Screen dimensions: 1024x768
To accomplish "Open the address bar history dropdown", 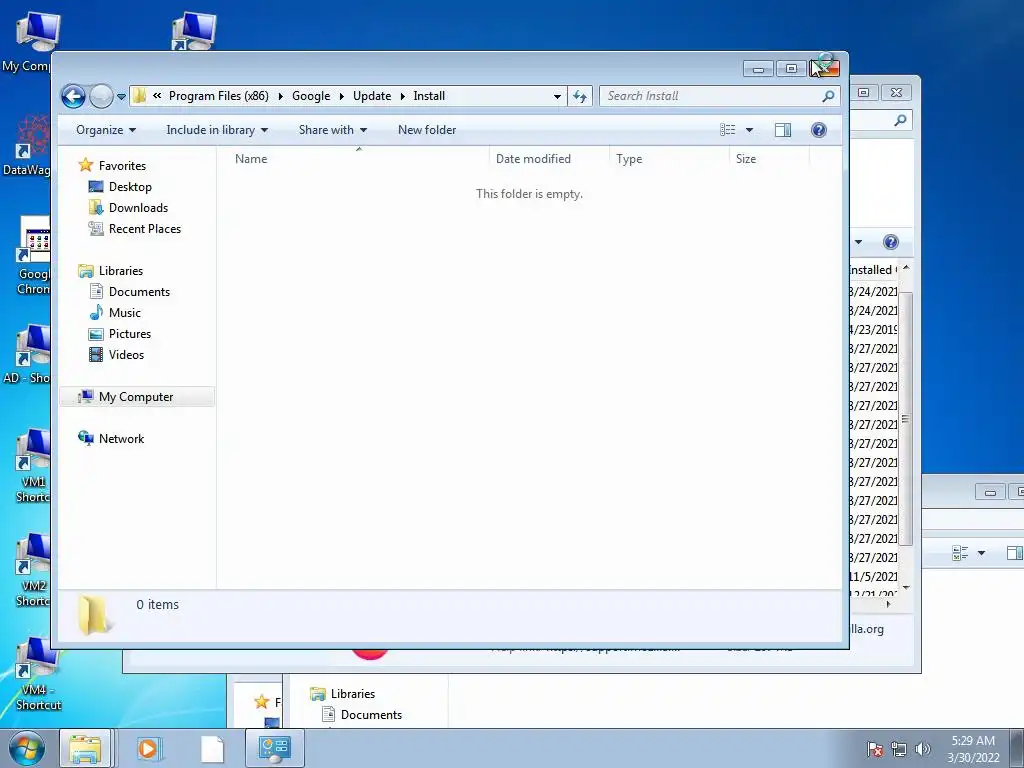I will tap(556, 96).
